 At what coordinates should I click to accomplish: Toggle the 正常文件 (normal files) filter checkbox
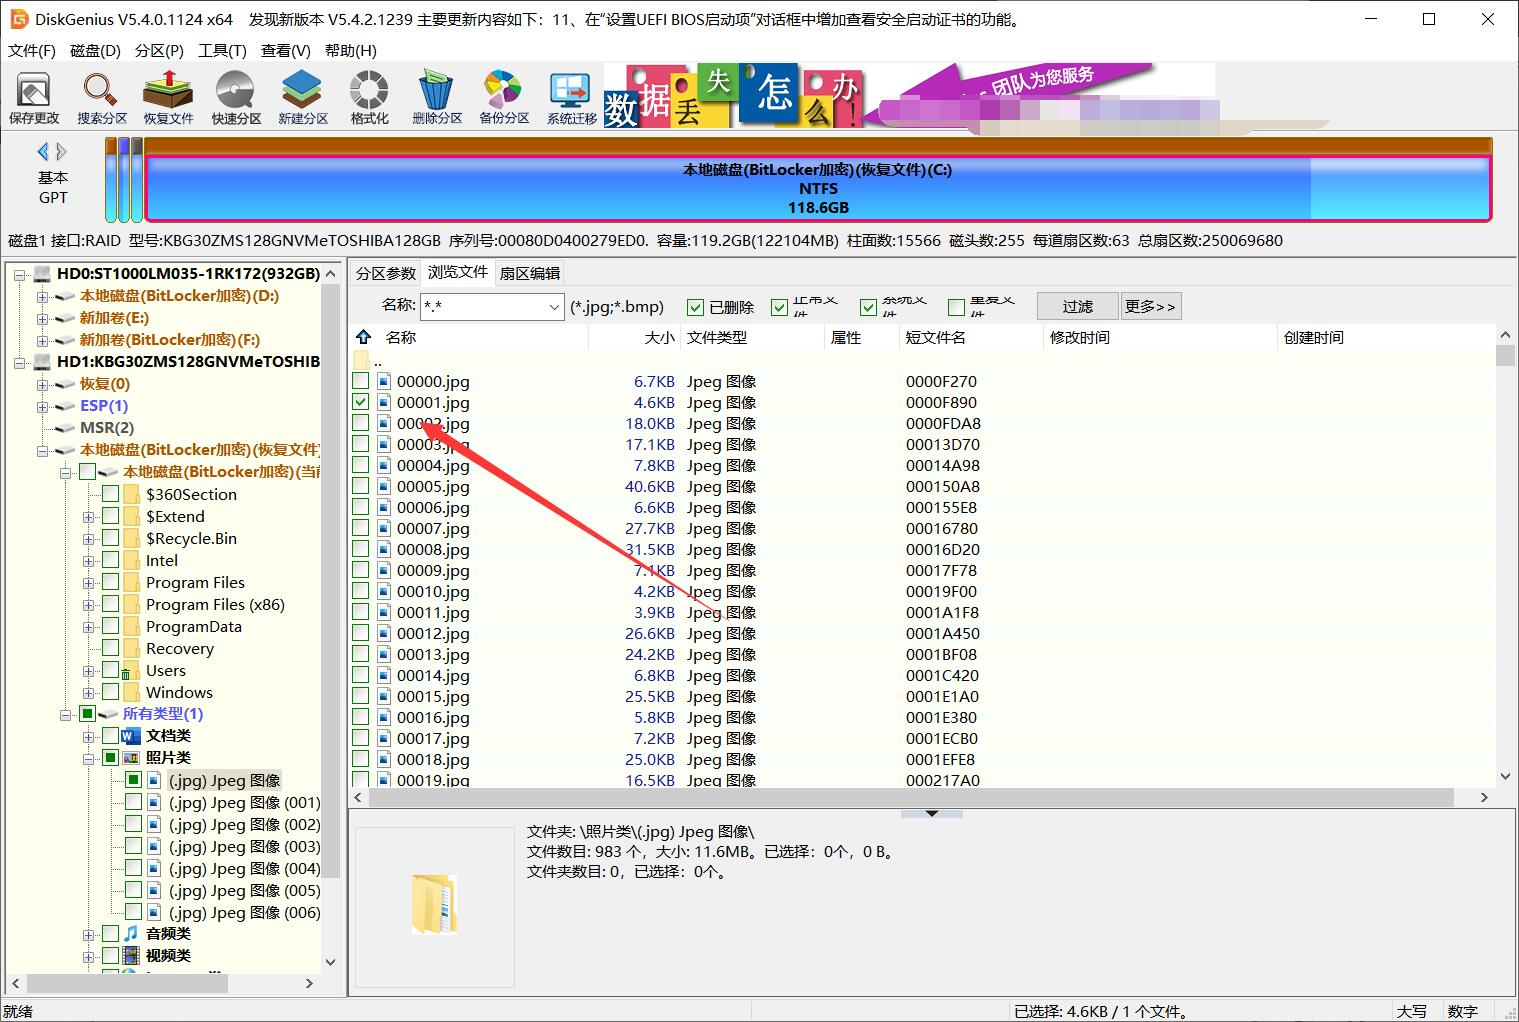tap(780, 307)
